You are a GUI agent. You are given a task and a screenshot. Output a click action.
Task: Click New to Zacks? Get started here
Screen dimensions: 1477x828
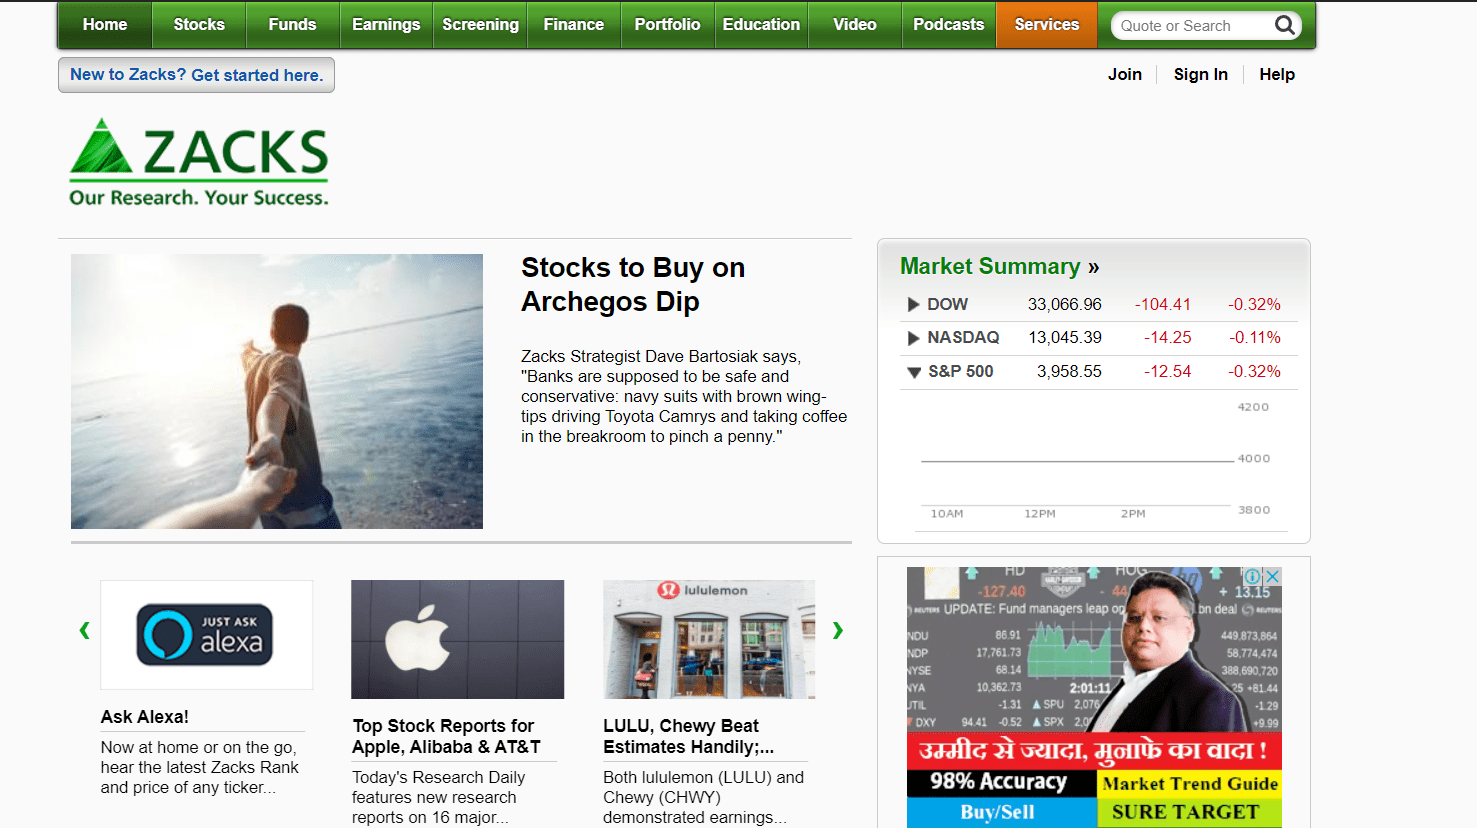[196, 75]
